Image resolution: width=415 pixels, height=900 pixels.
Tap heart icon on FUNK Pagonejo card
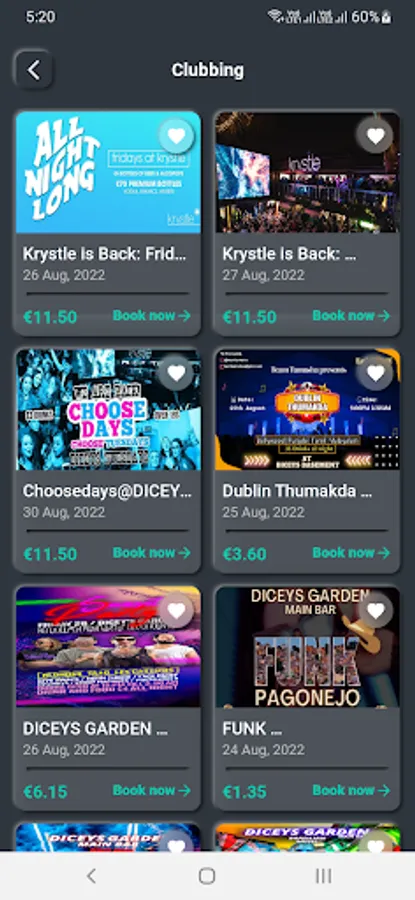(375, 610)
